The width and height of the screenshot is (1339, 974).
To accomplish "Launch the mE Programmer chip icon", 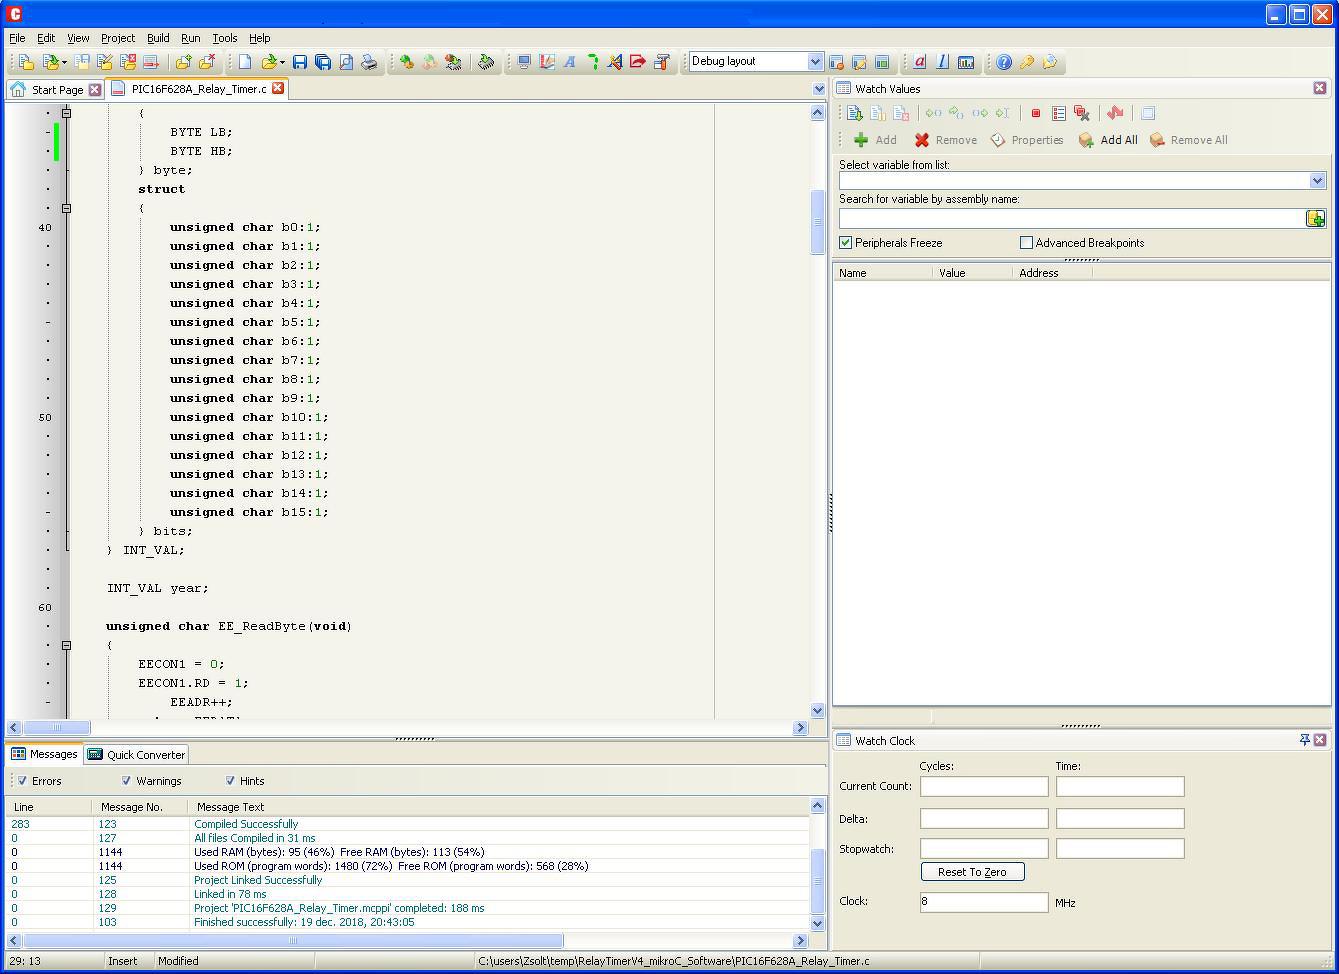I will (x=486, y=62).
